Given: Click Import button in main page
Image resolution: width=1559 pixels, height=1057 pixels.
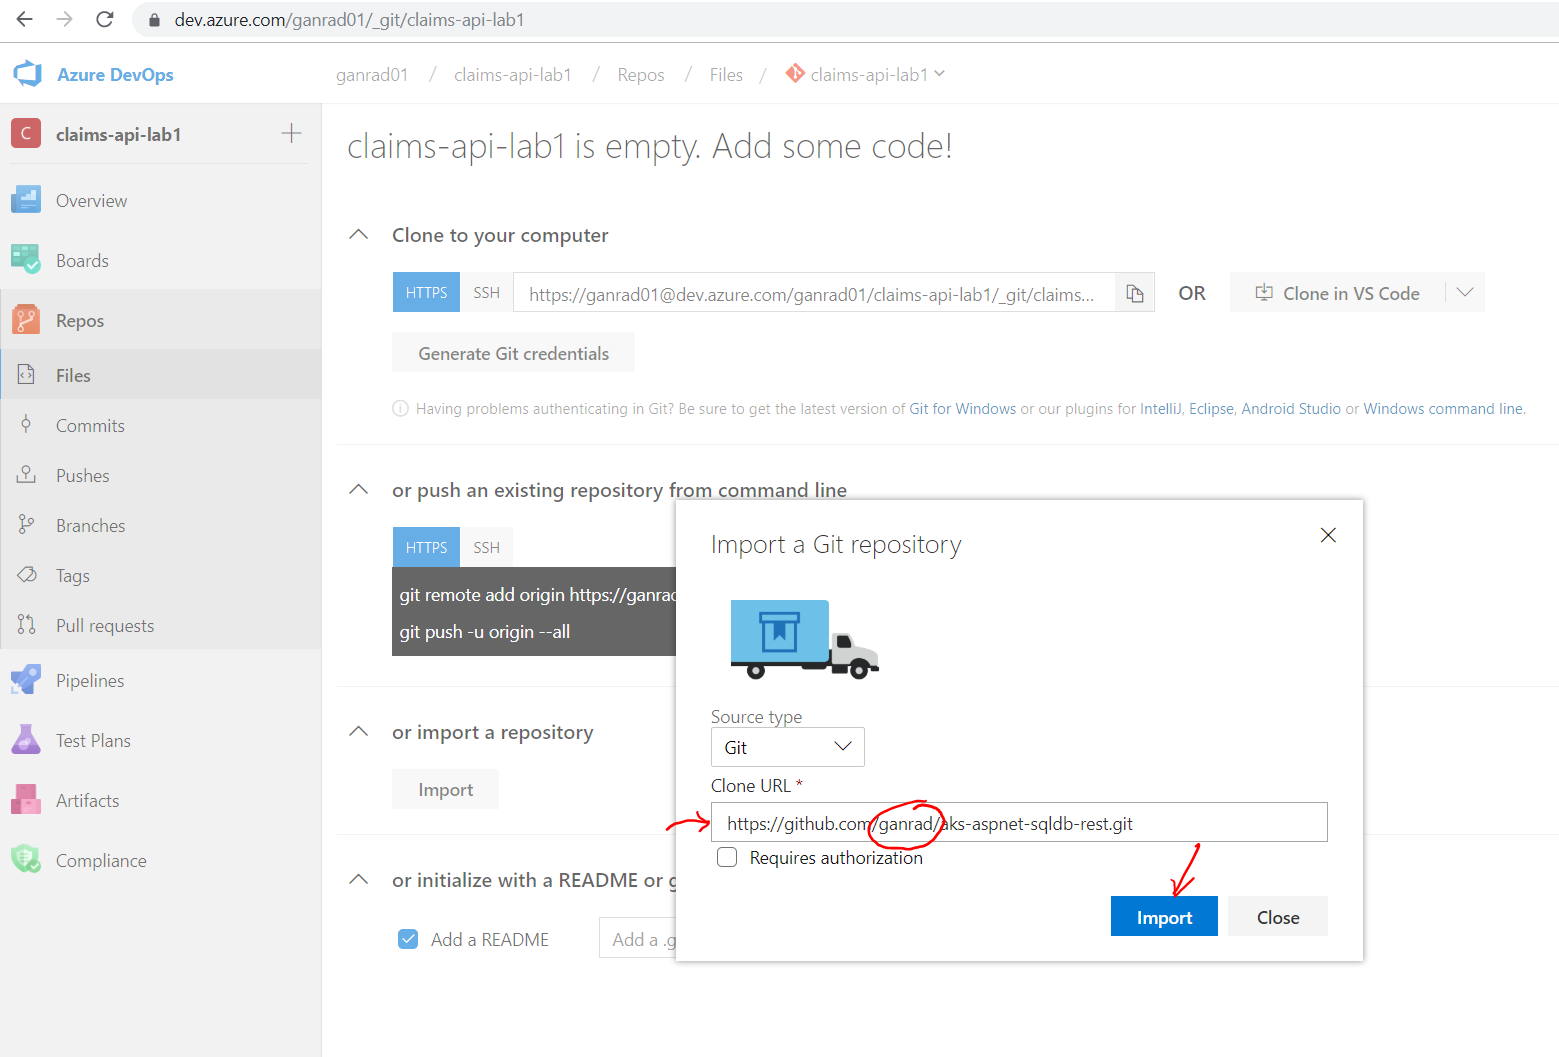Looking at the screenshot, I should [445, 789].
